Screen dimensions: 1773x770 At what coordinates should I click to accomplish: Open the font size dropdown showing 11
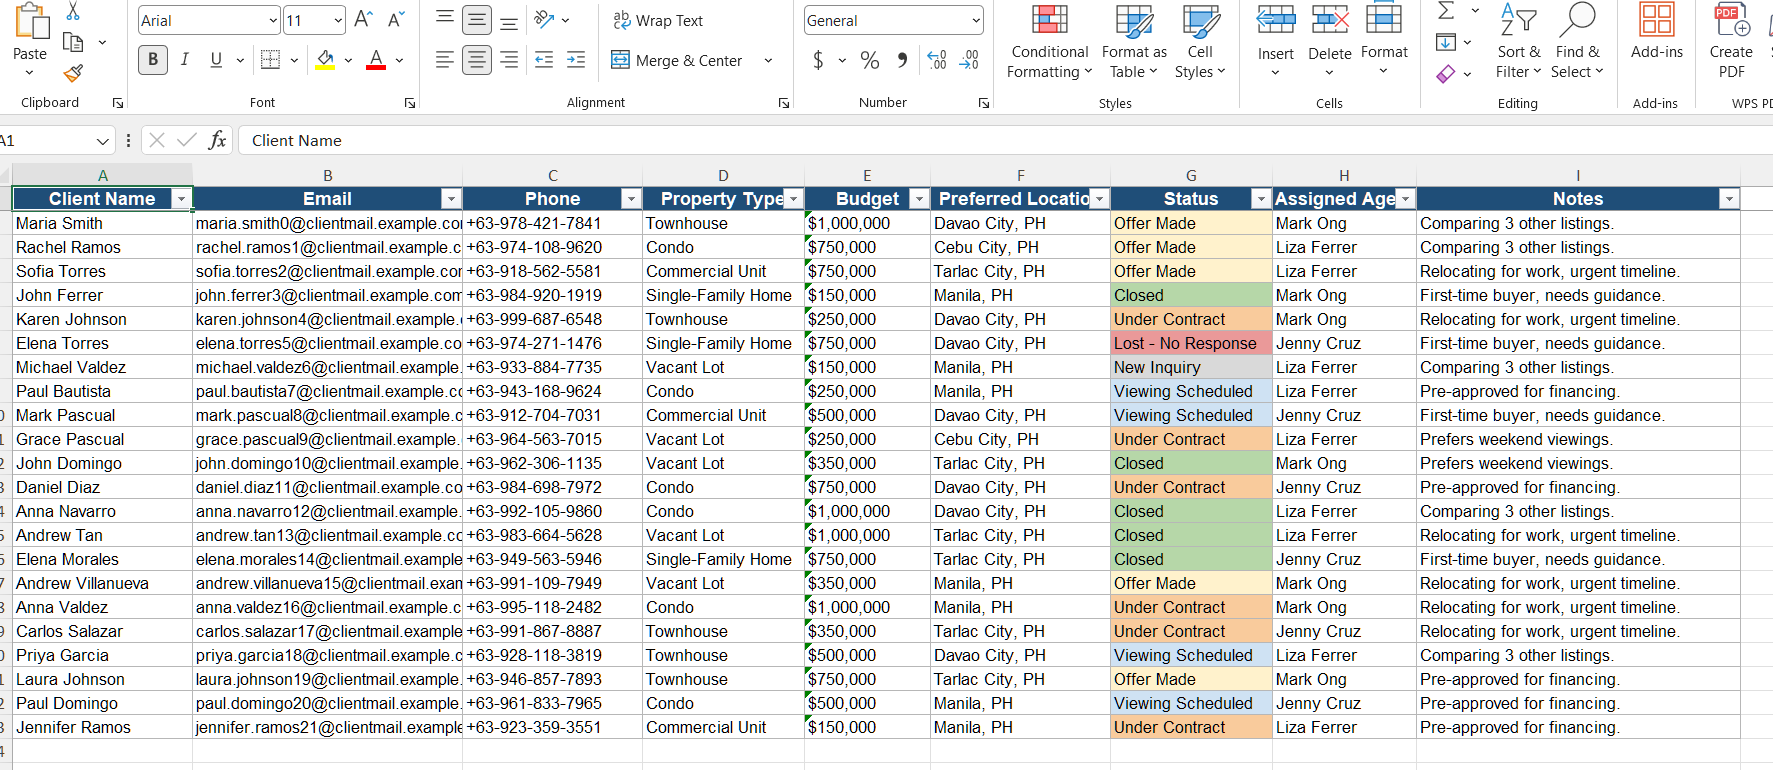[x=338, y=20]
